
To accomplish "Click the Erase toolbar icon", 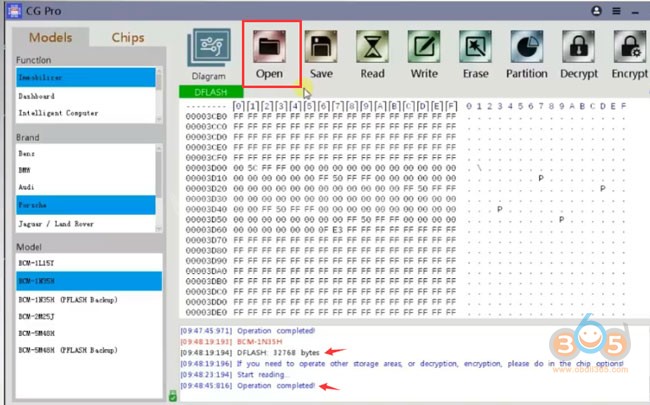I will coord(475,46).
